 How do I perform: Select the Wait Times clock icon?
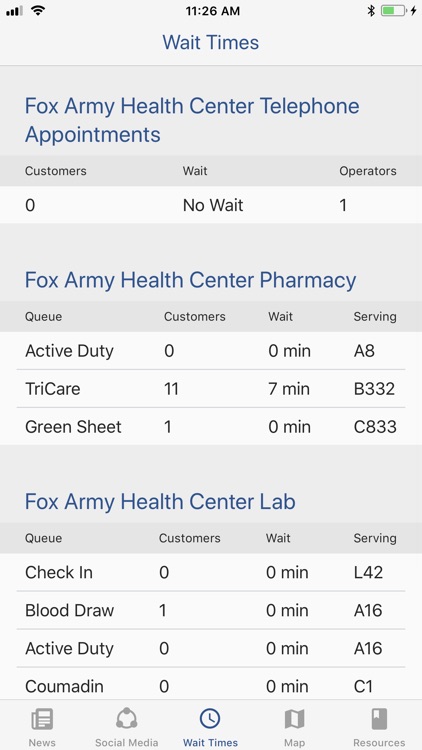click(x=210, y=718)
